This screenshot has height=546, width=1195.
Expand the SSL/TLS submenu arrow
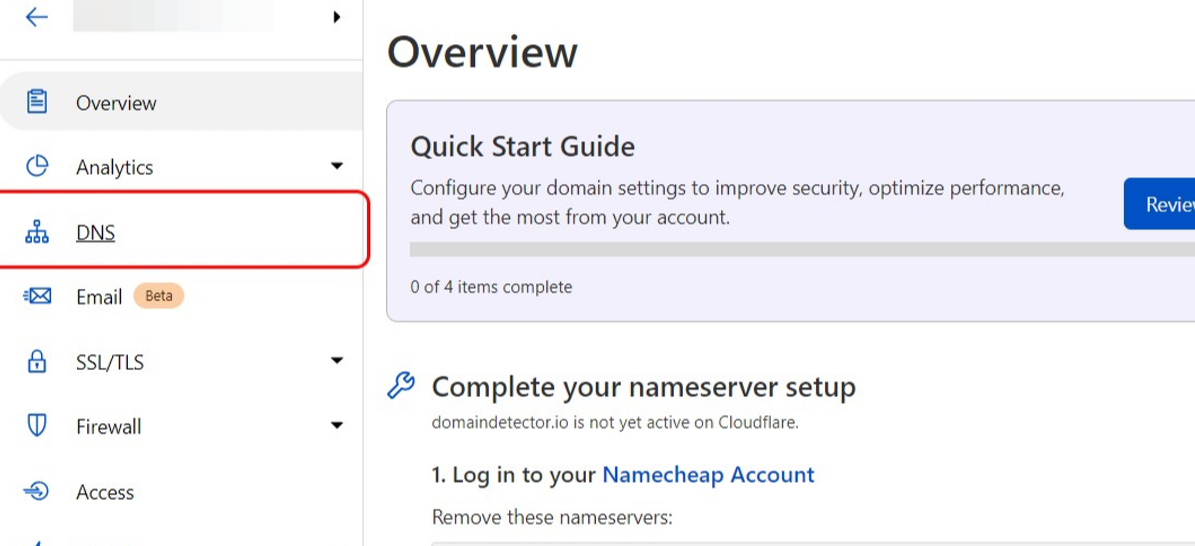(337, 361)
